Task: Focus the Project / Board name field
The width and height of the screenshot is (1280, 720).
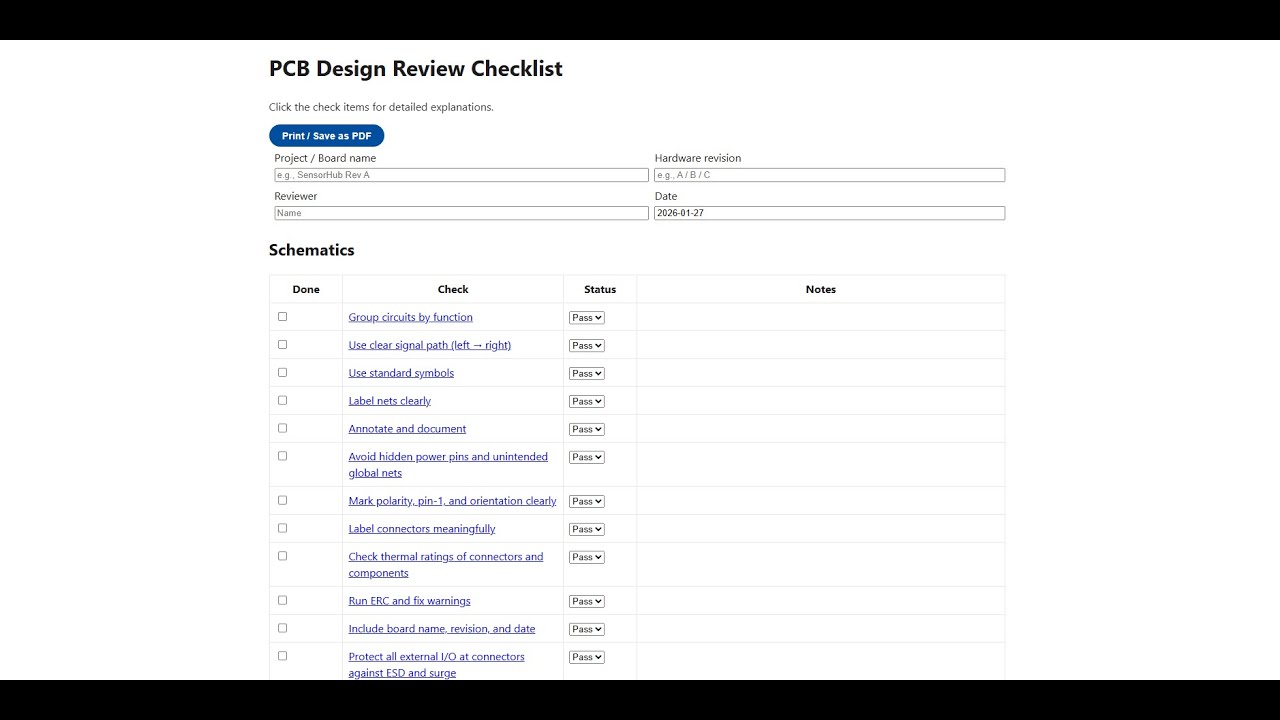Action: click(x=461, y=175)
